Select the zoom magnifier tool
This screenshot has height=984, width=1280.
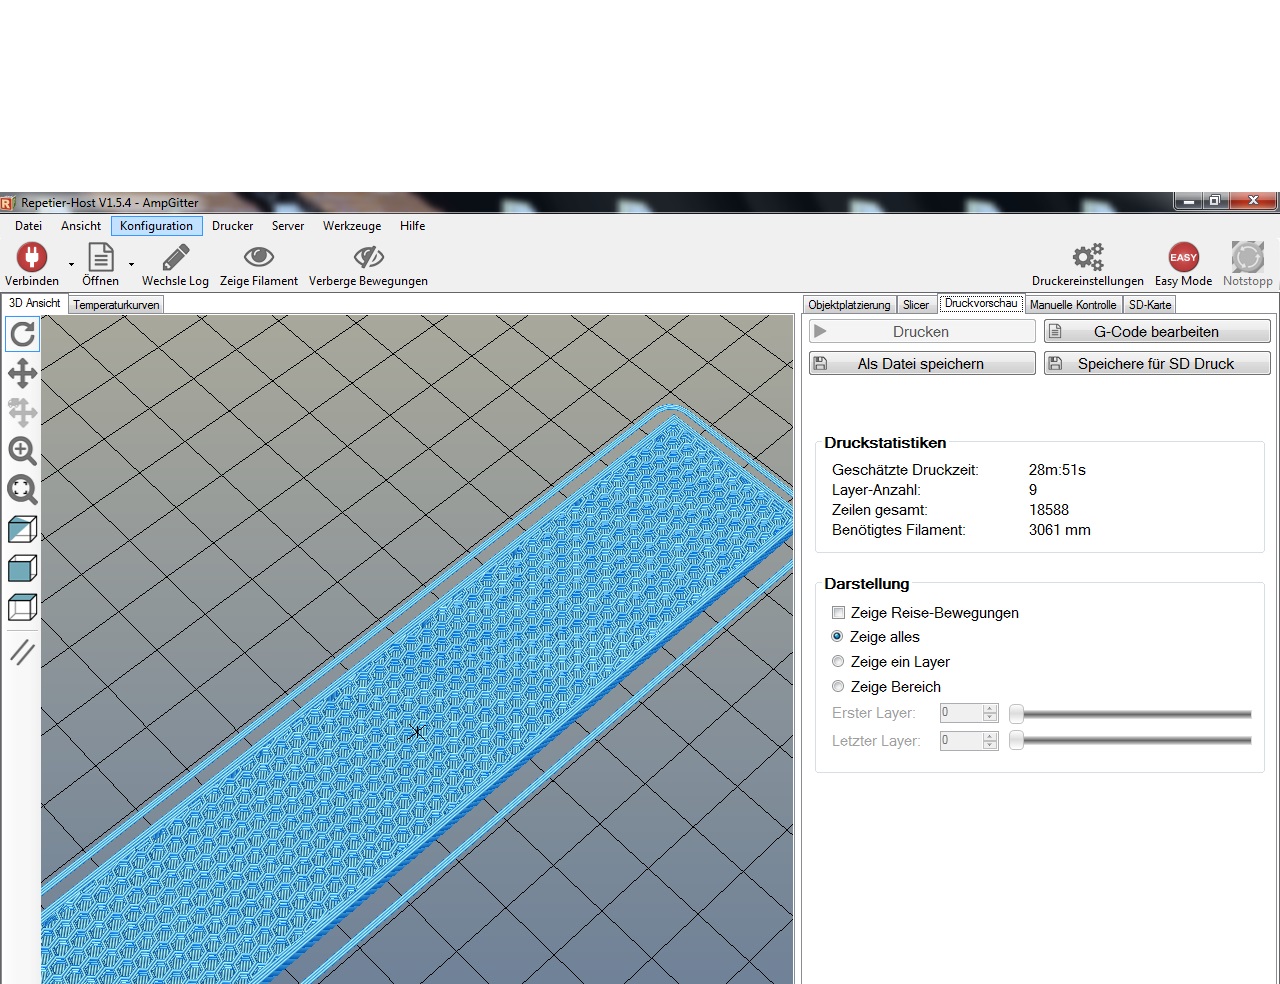point(22,451)
